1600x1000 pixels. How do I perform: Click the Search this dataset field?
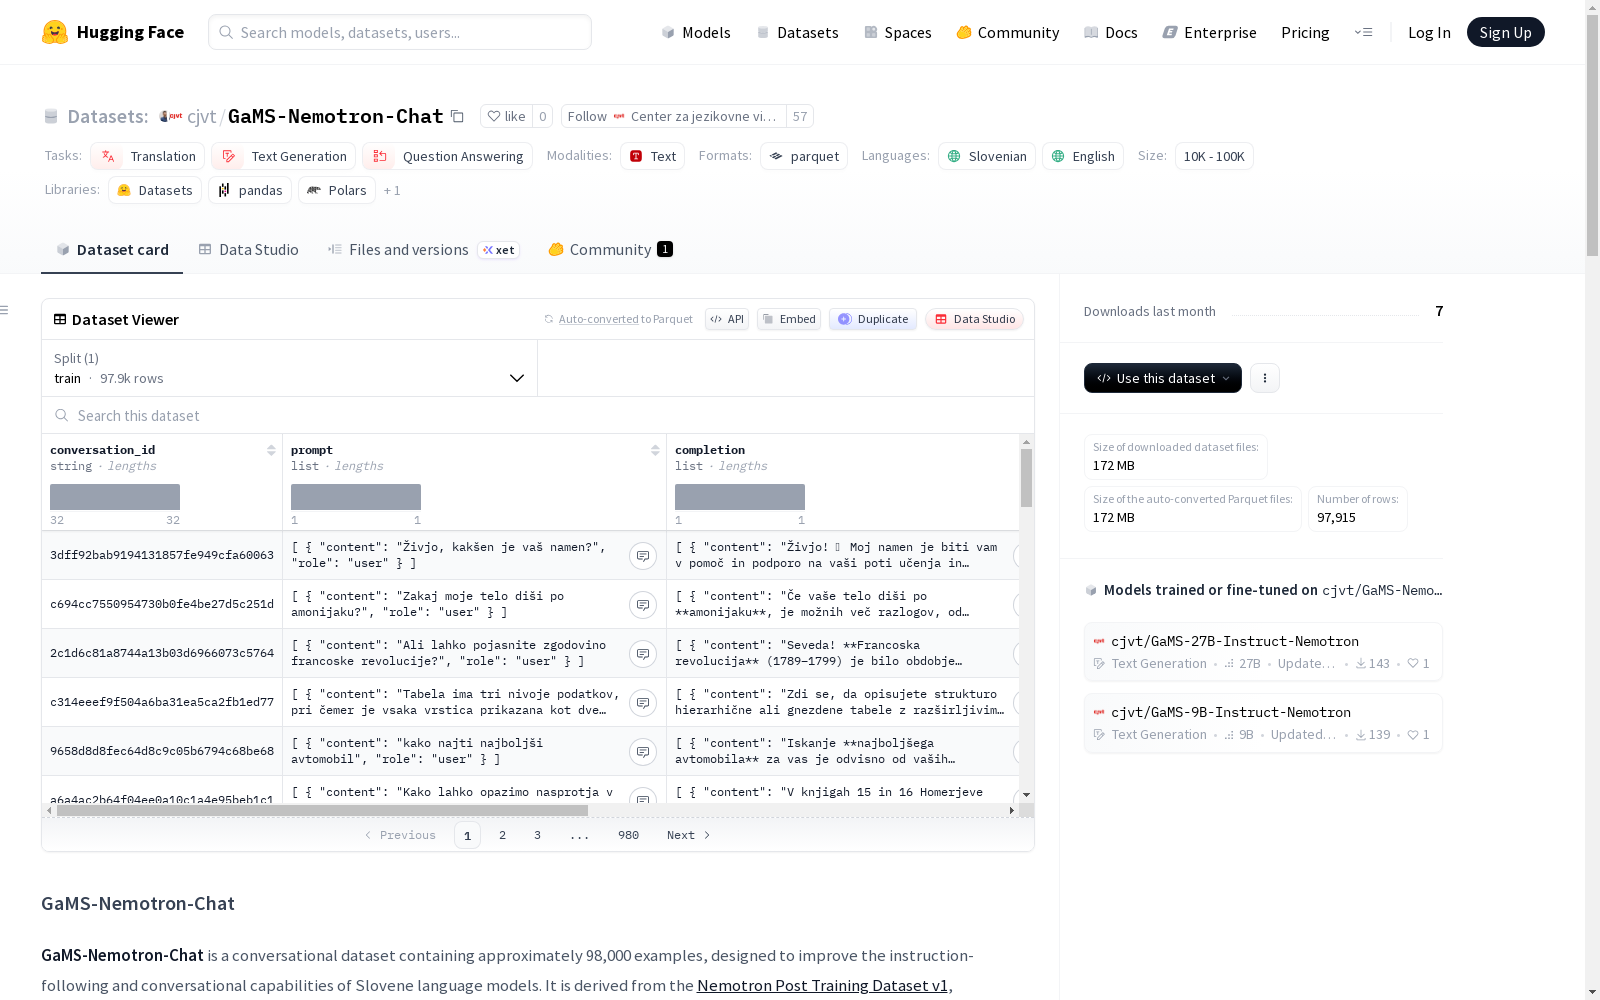[538, 415]
